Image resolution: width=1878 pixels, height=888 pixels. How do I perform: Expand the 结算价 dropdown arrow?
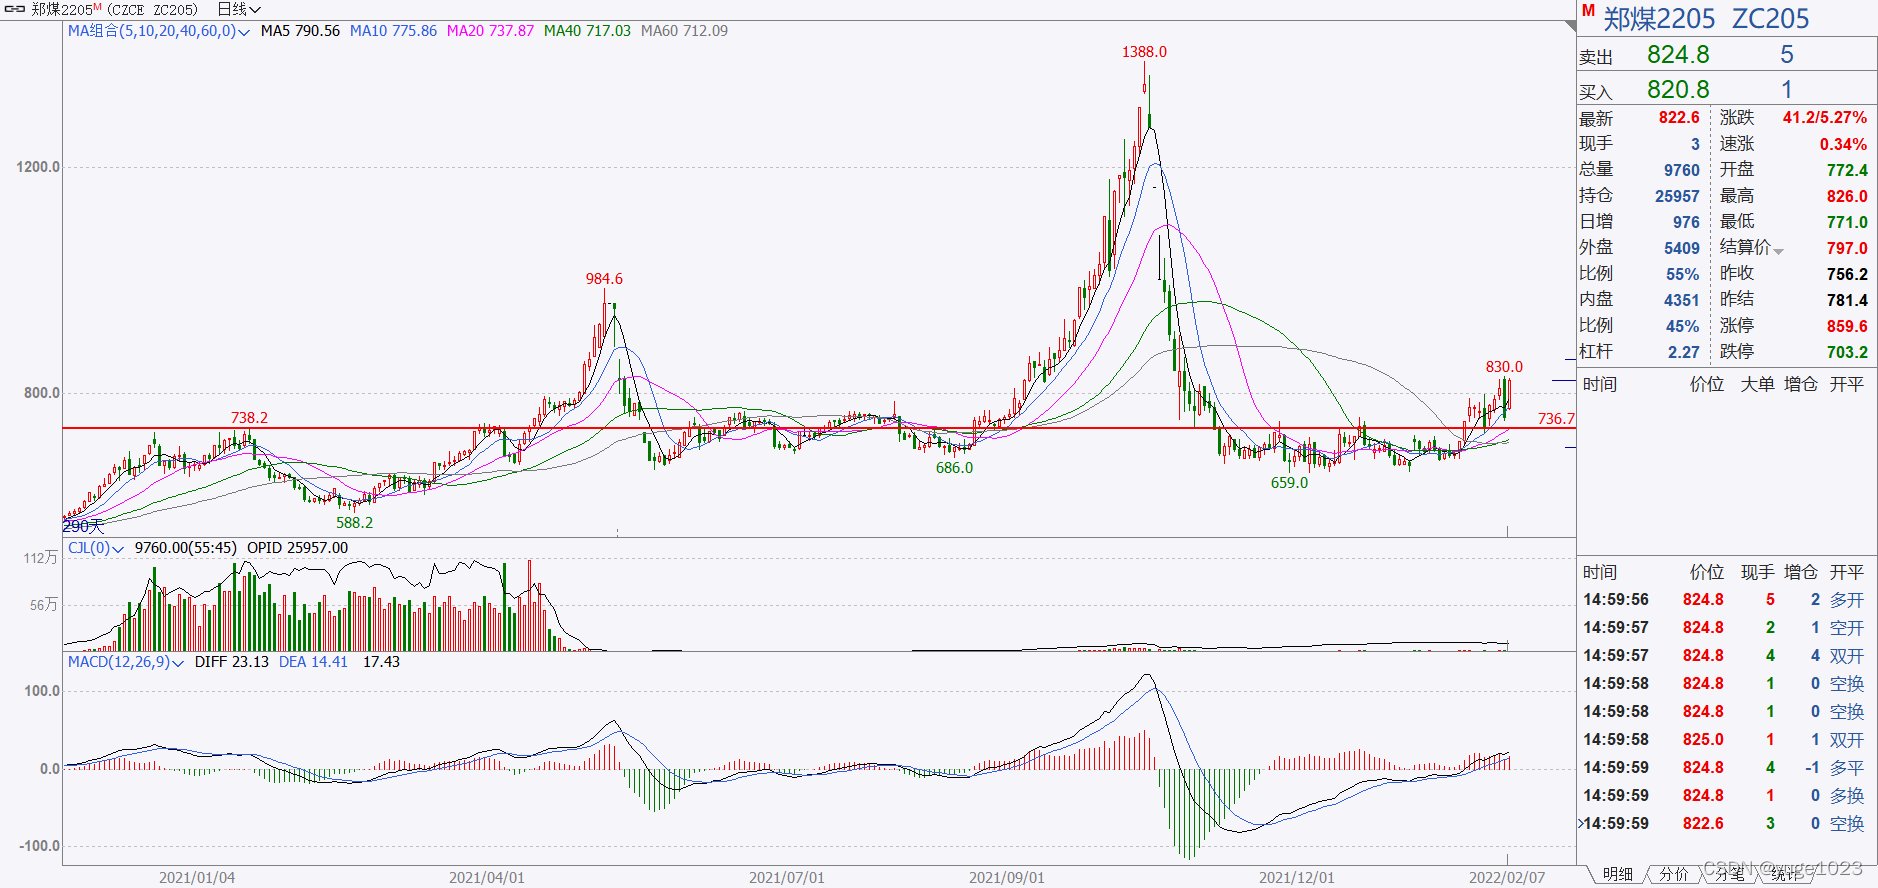click(x=1778, y=250)
